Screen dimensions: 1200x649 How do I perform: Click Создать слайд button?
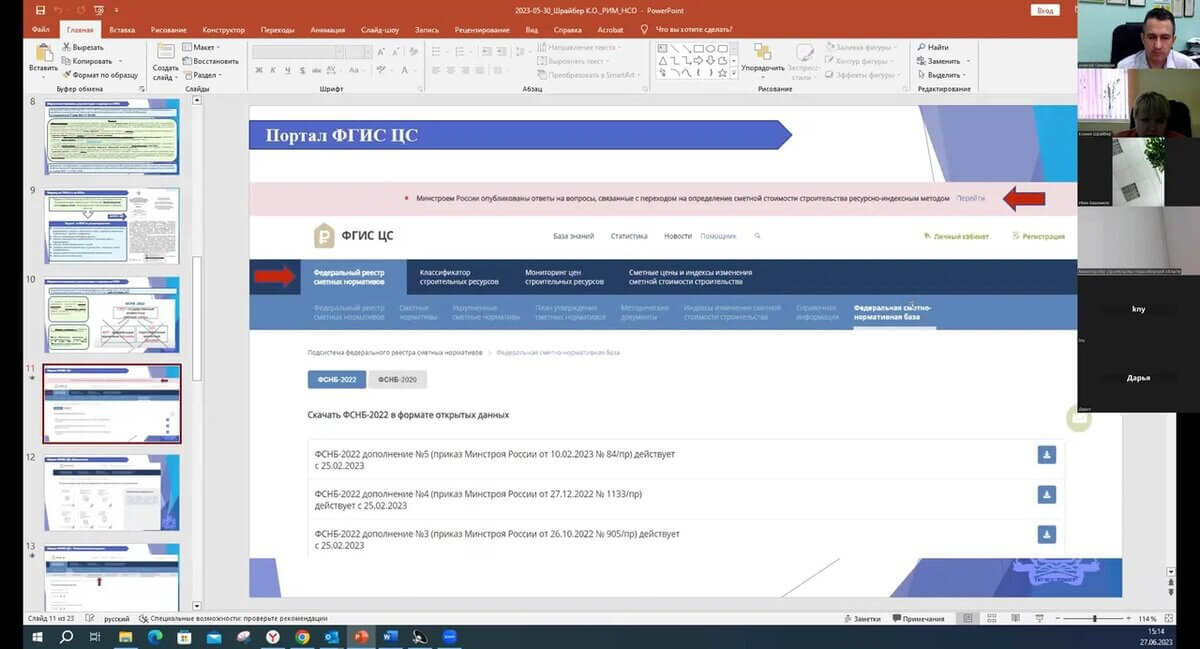click(166, 61)
